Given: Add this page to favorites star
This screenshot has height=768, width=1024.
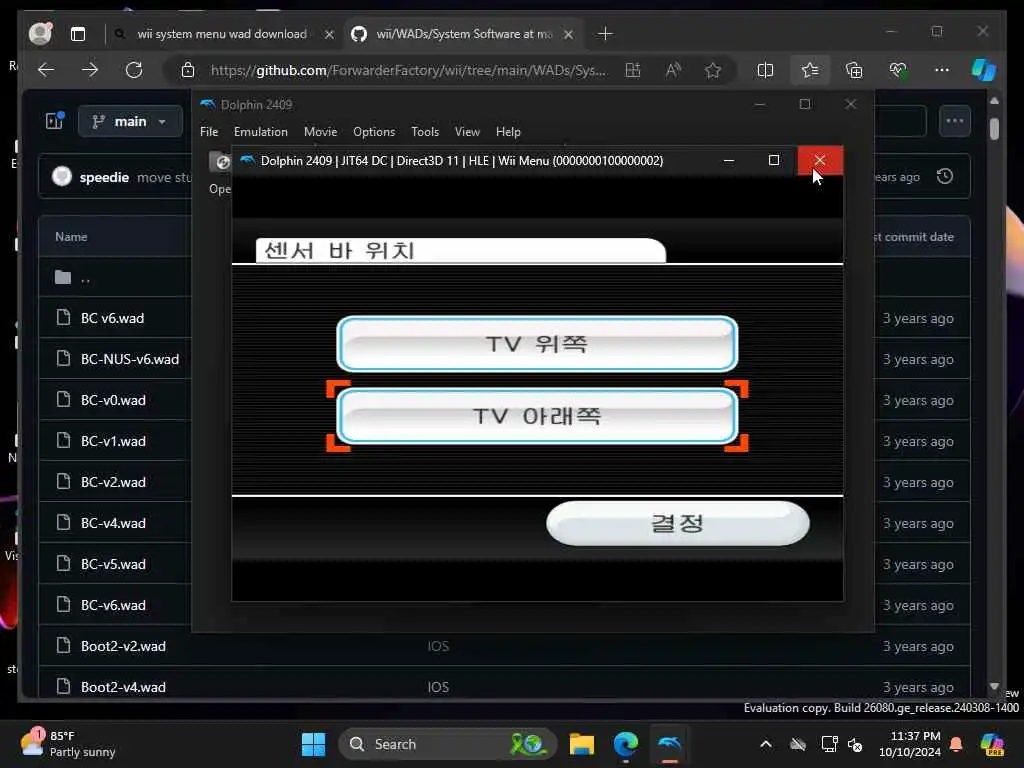Looking at the screenshot, I should pos(713,70).
